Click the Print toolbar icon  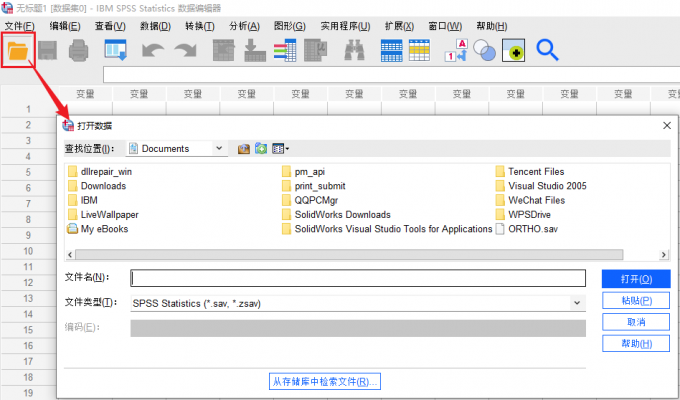click(x=78, y=50)
